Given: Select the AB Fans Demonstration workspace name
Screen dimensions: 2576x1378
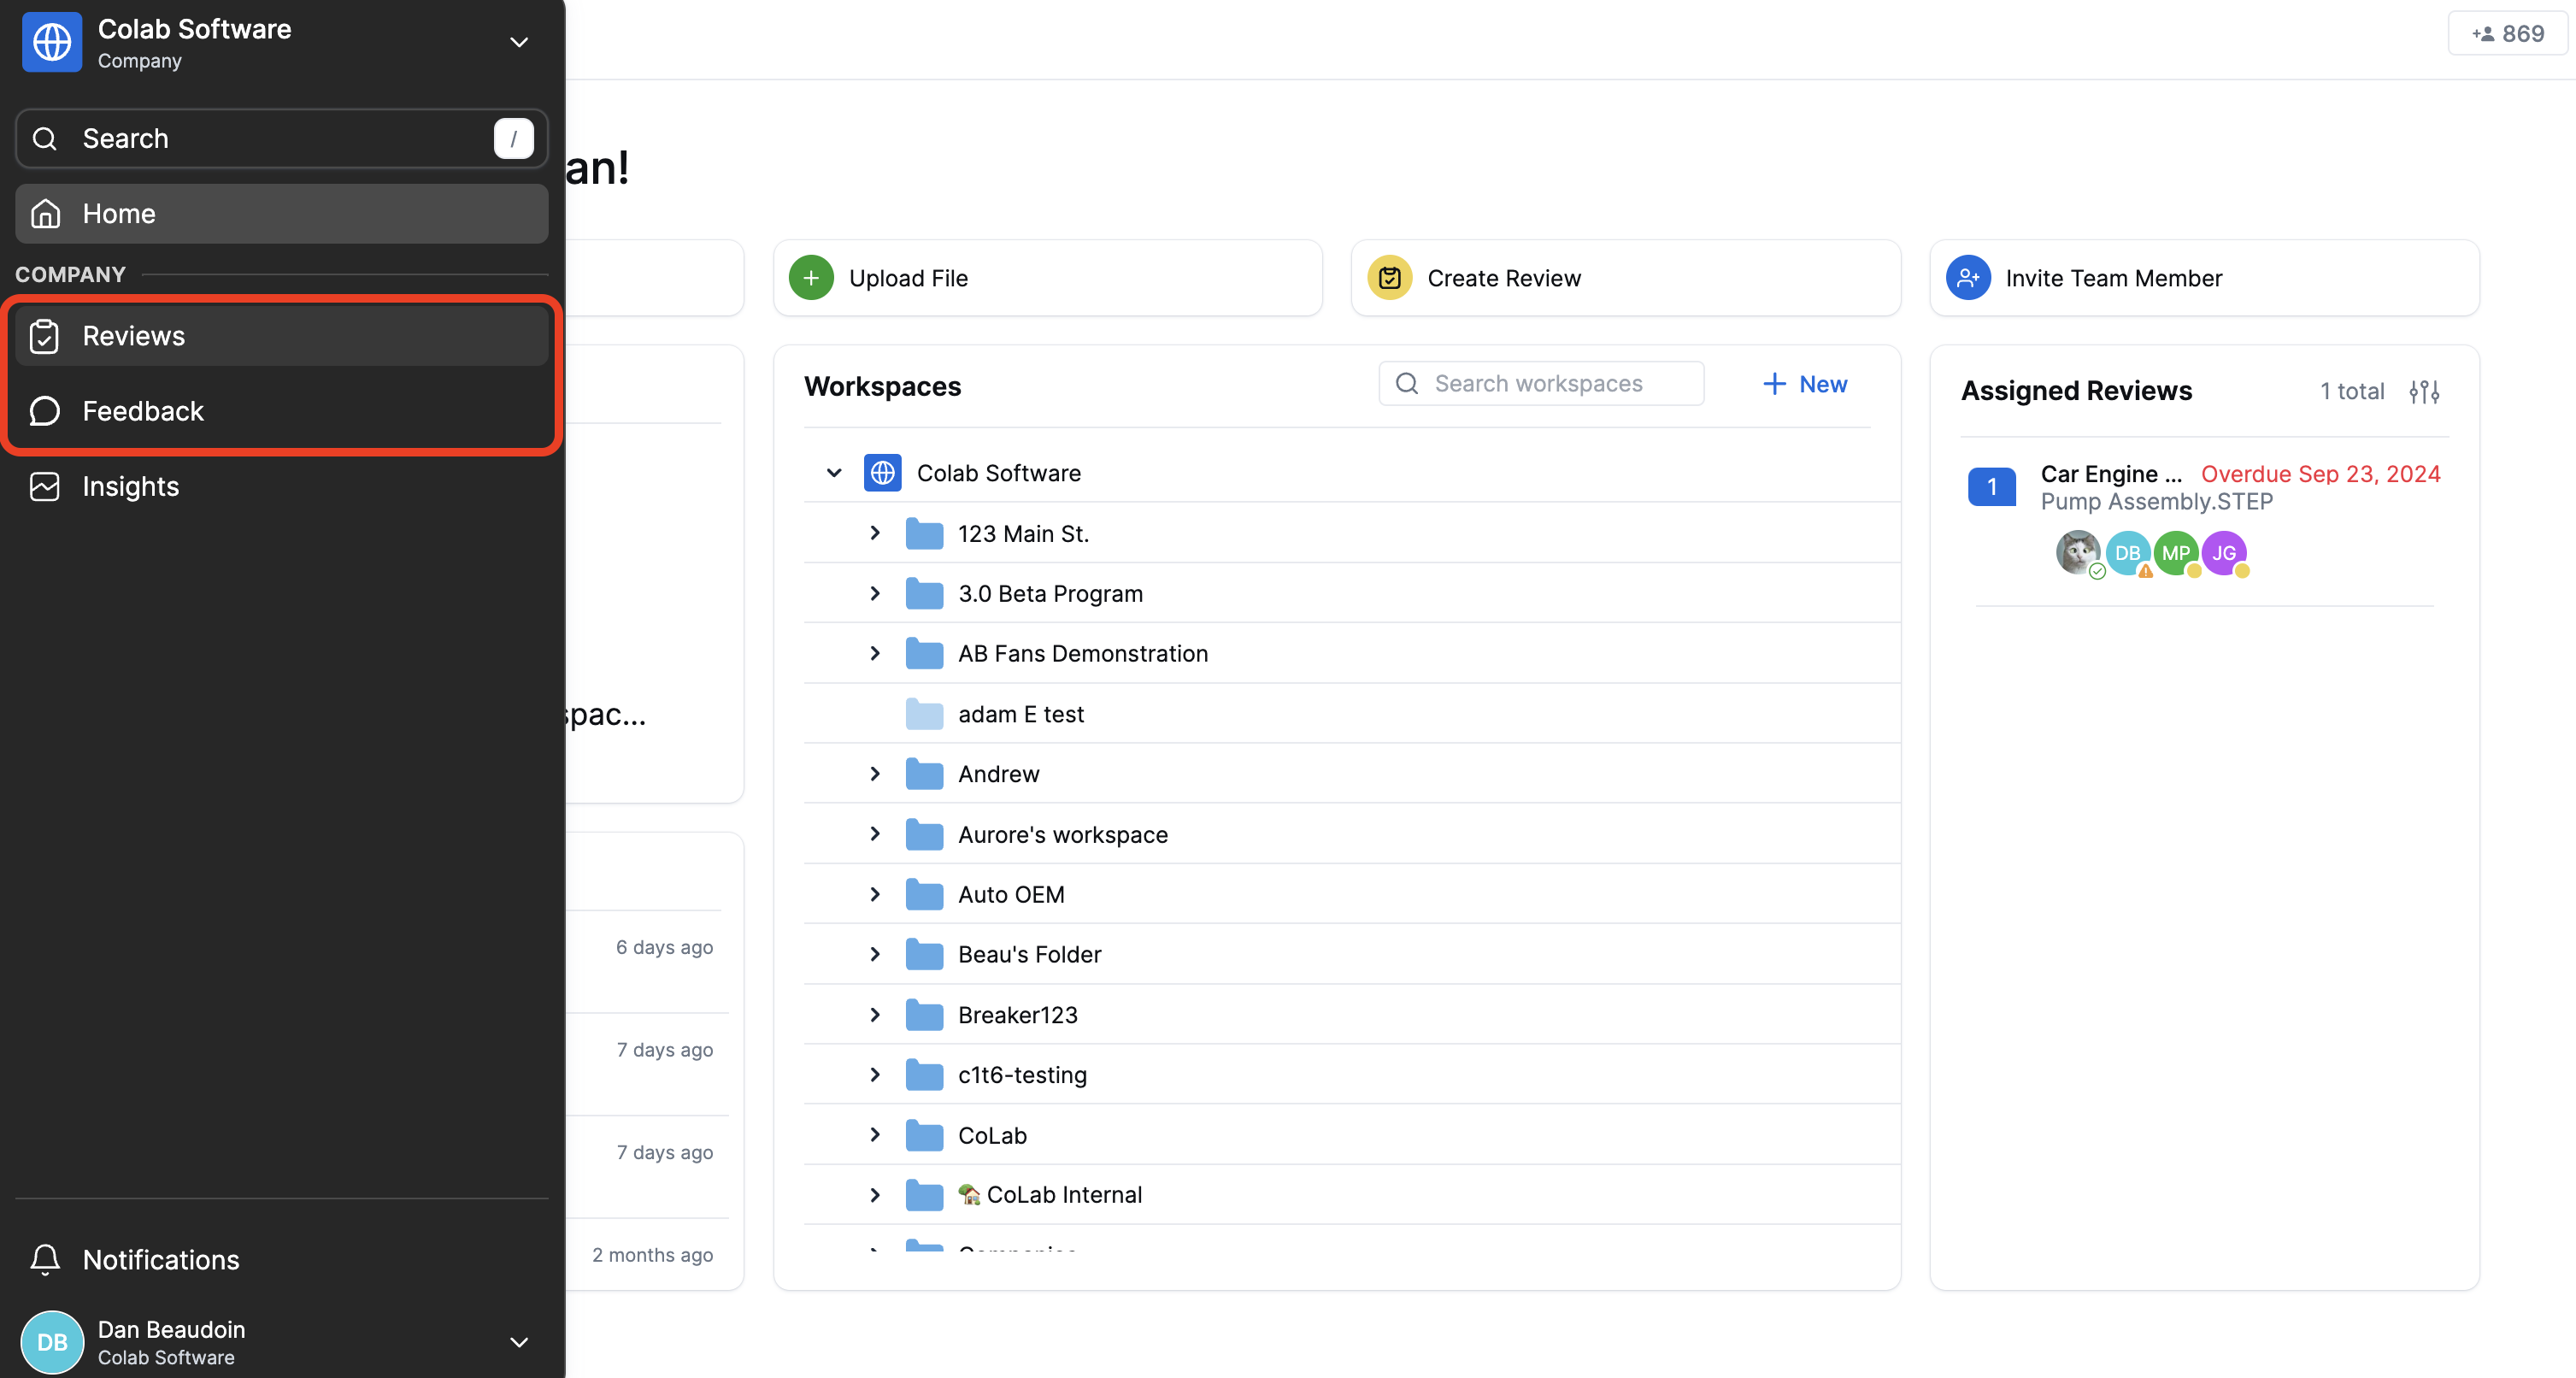Looking at the screenshot, I should (1083, 654).
